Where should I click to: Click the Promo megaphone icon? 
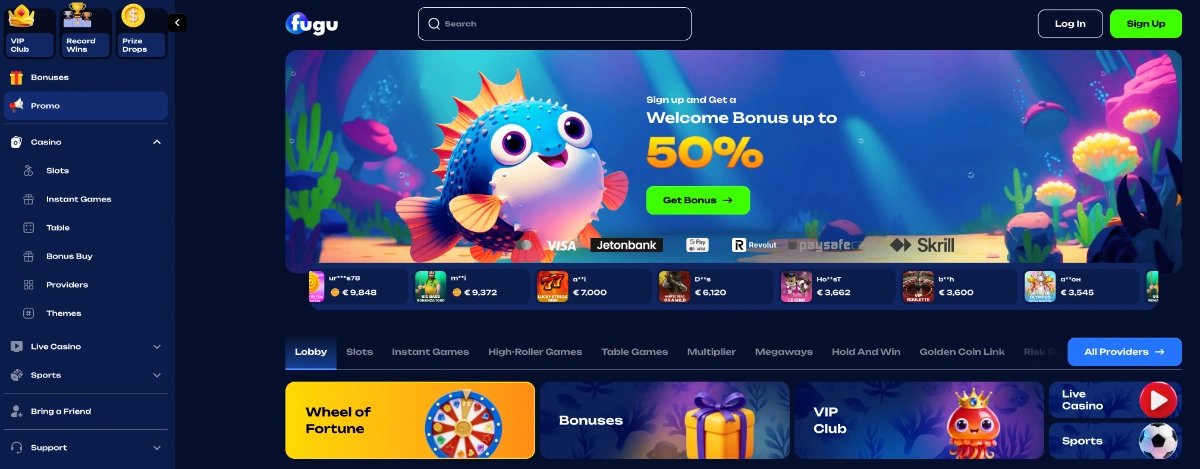(16, 105)
